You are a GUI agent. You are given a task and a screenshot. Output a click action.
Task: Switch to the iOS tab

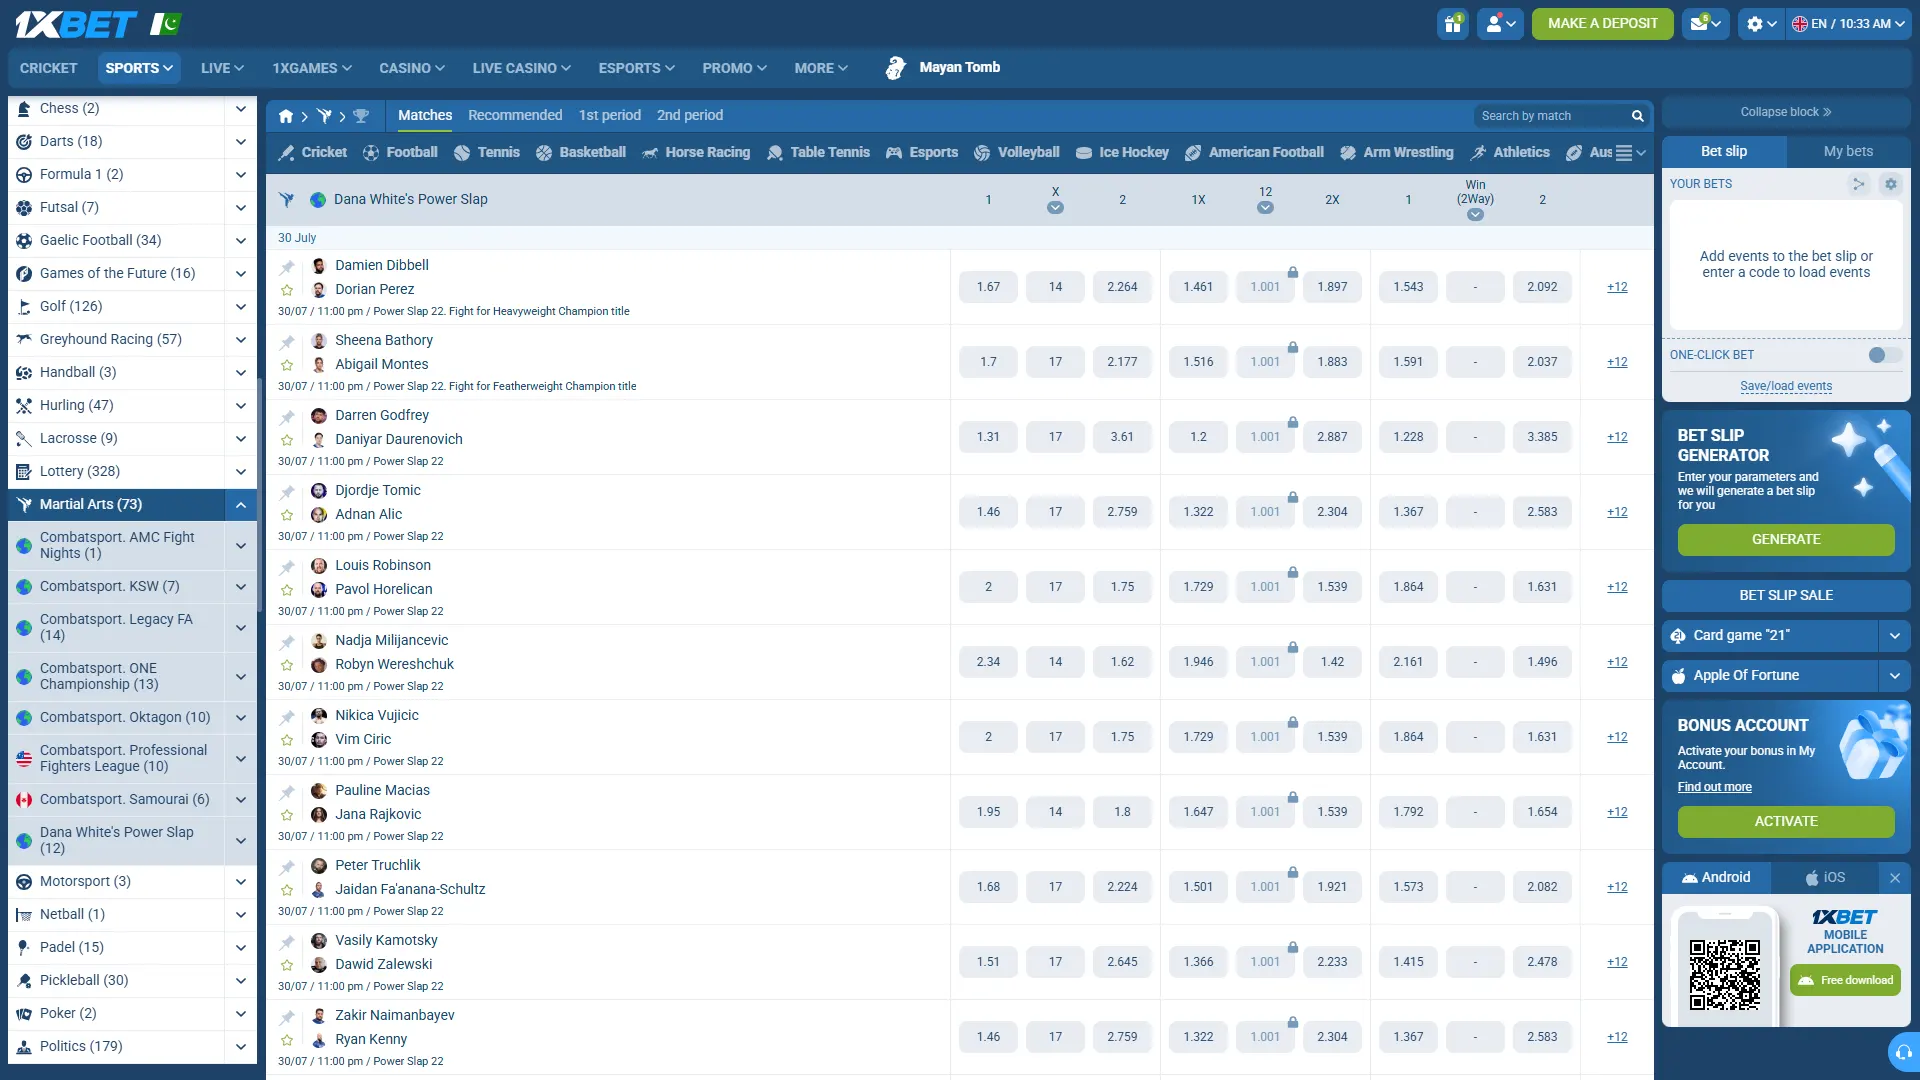[1825, 878]
